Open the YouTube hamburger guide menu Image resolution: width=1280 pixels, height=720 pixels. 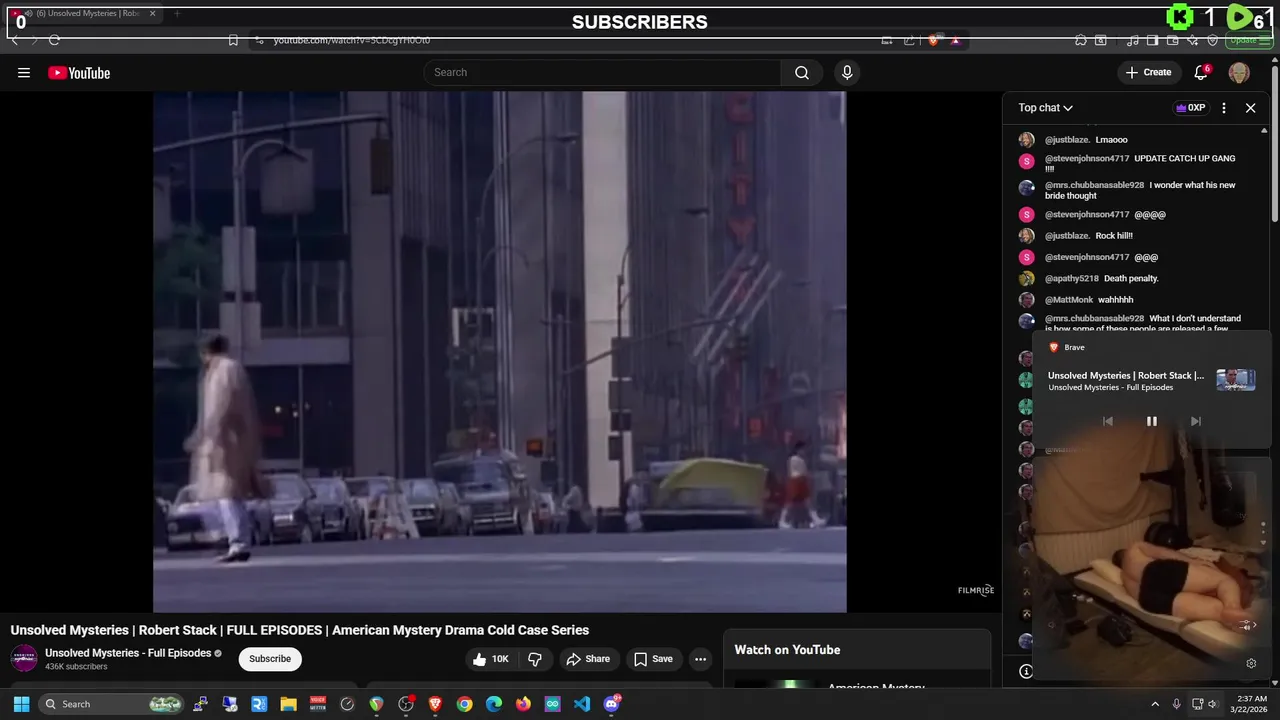pyautogui.click(x=24, y=72)
